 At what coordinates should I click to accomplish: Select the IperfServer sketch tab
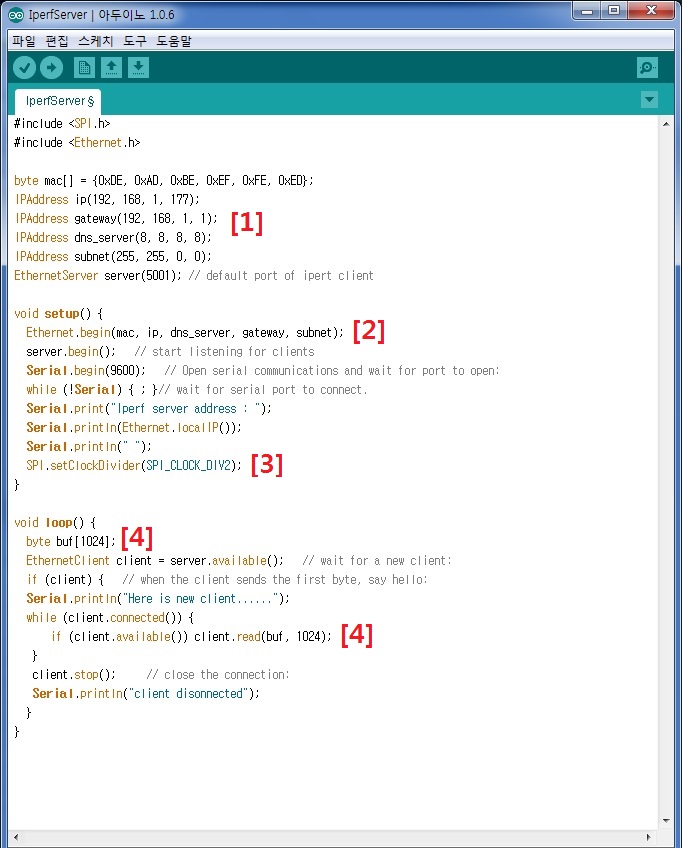point(58,101)
